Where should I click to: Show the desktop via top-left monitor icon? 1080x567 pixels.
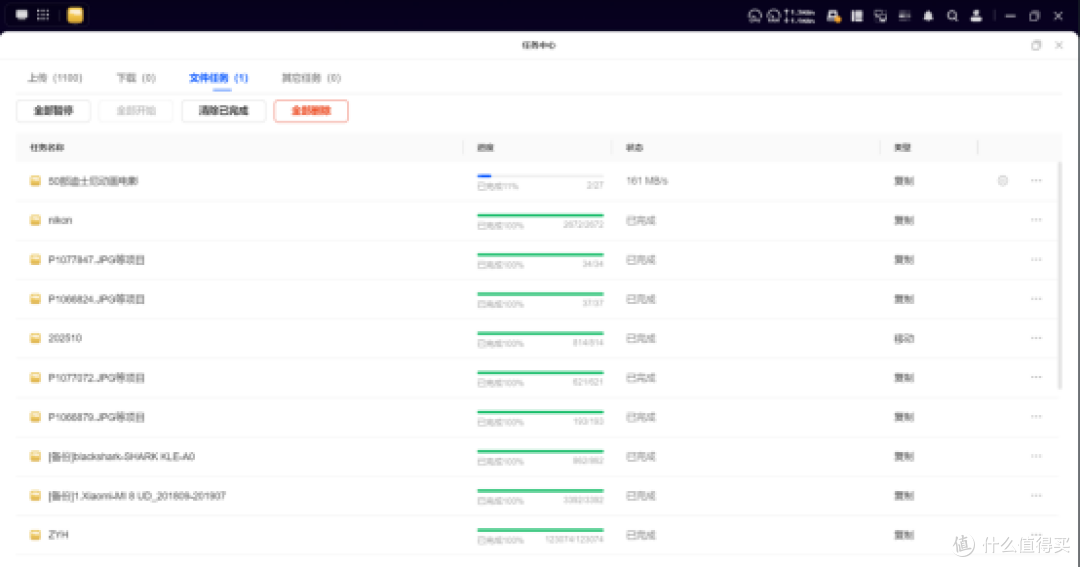[x=22, y=14]
